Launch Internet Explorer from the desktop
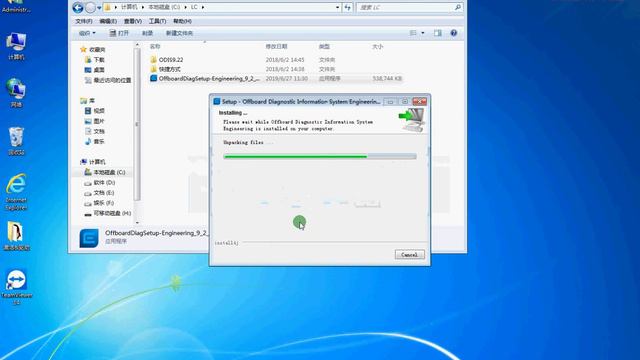The height and width of the screenshot is (360, 640). 16,192
